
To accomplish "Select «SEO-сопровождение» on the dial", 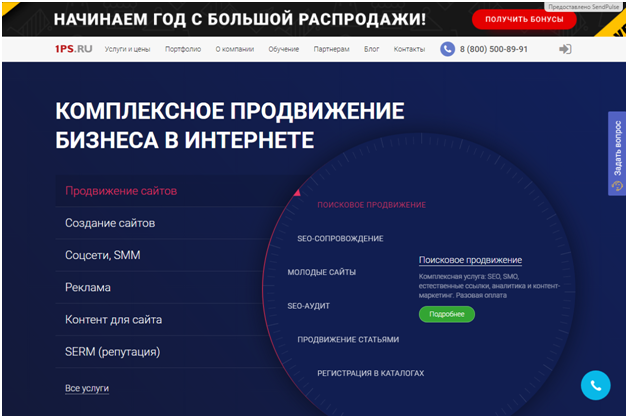I will point(340,239).
